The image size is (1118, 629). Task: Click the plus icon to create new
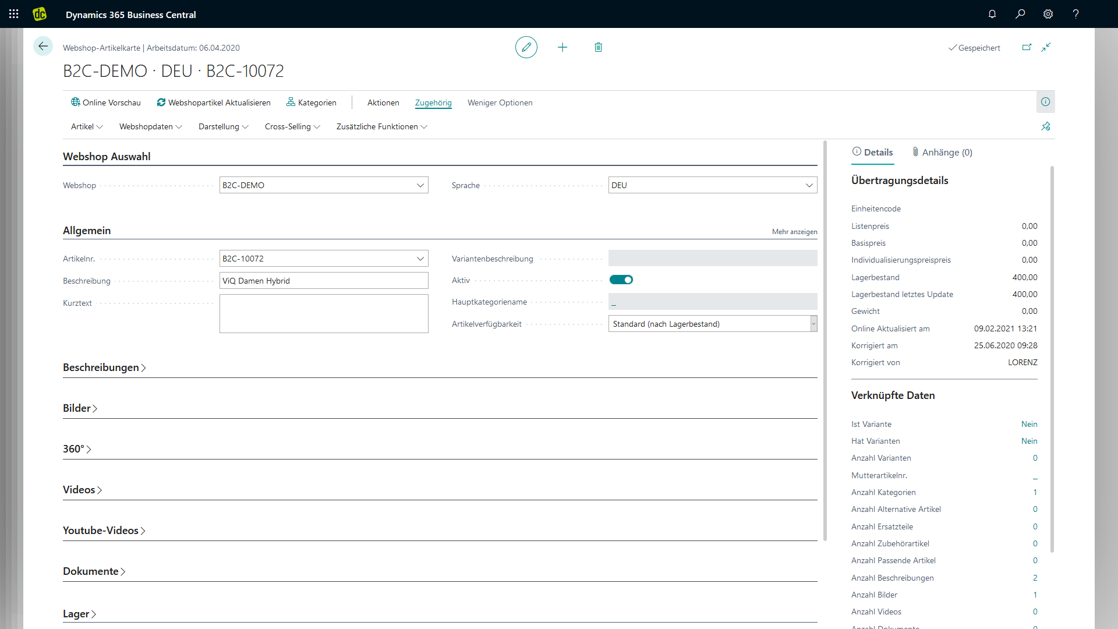point(562,47)
